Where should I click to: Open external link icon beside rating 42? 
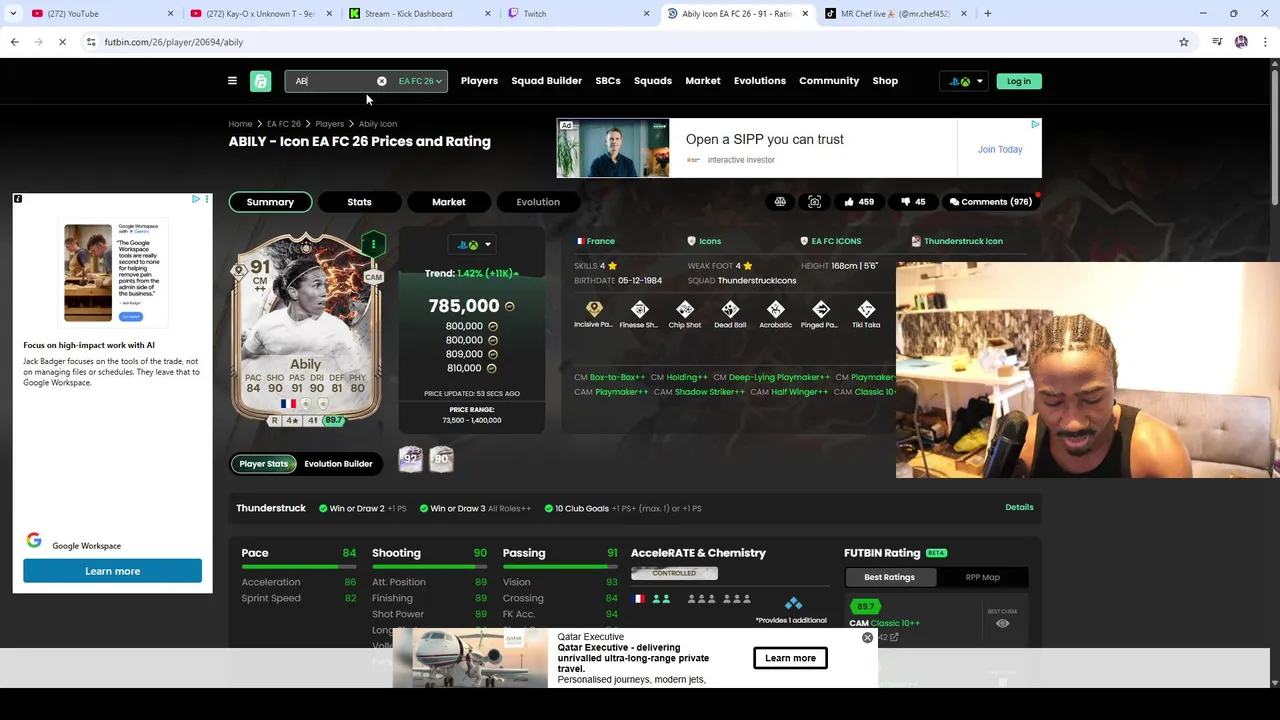tap(894, 637)
